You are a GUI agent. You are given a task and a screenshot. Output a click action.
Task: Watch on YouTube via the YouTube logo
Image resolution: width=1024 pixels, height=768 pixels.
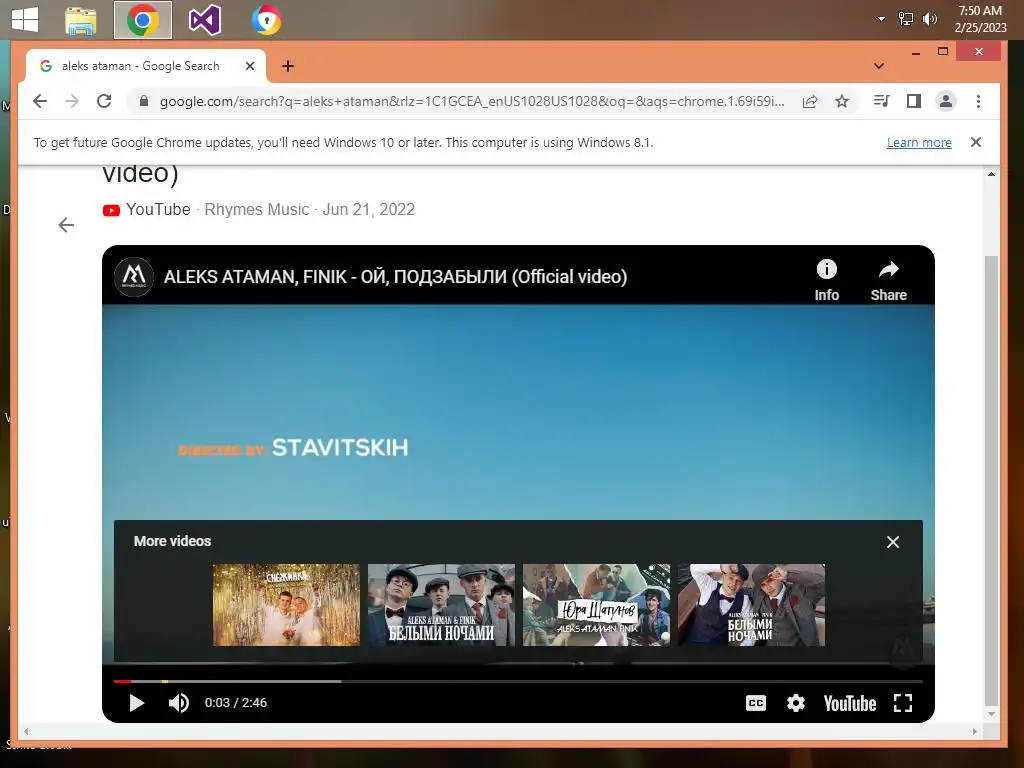[850, 703]
